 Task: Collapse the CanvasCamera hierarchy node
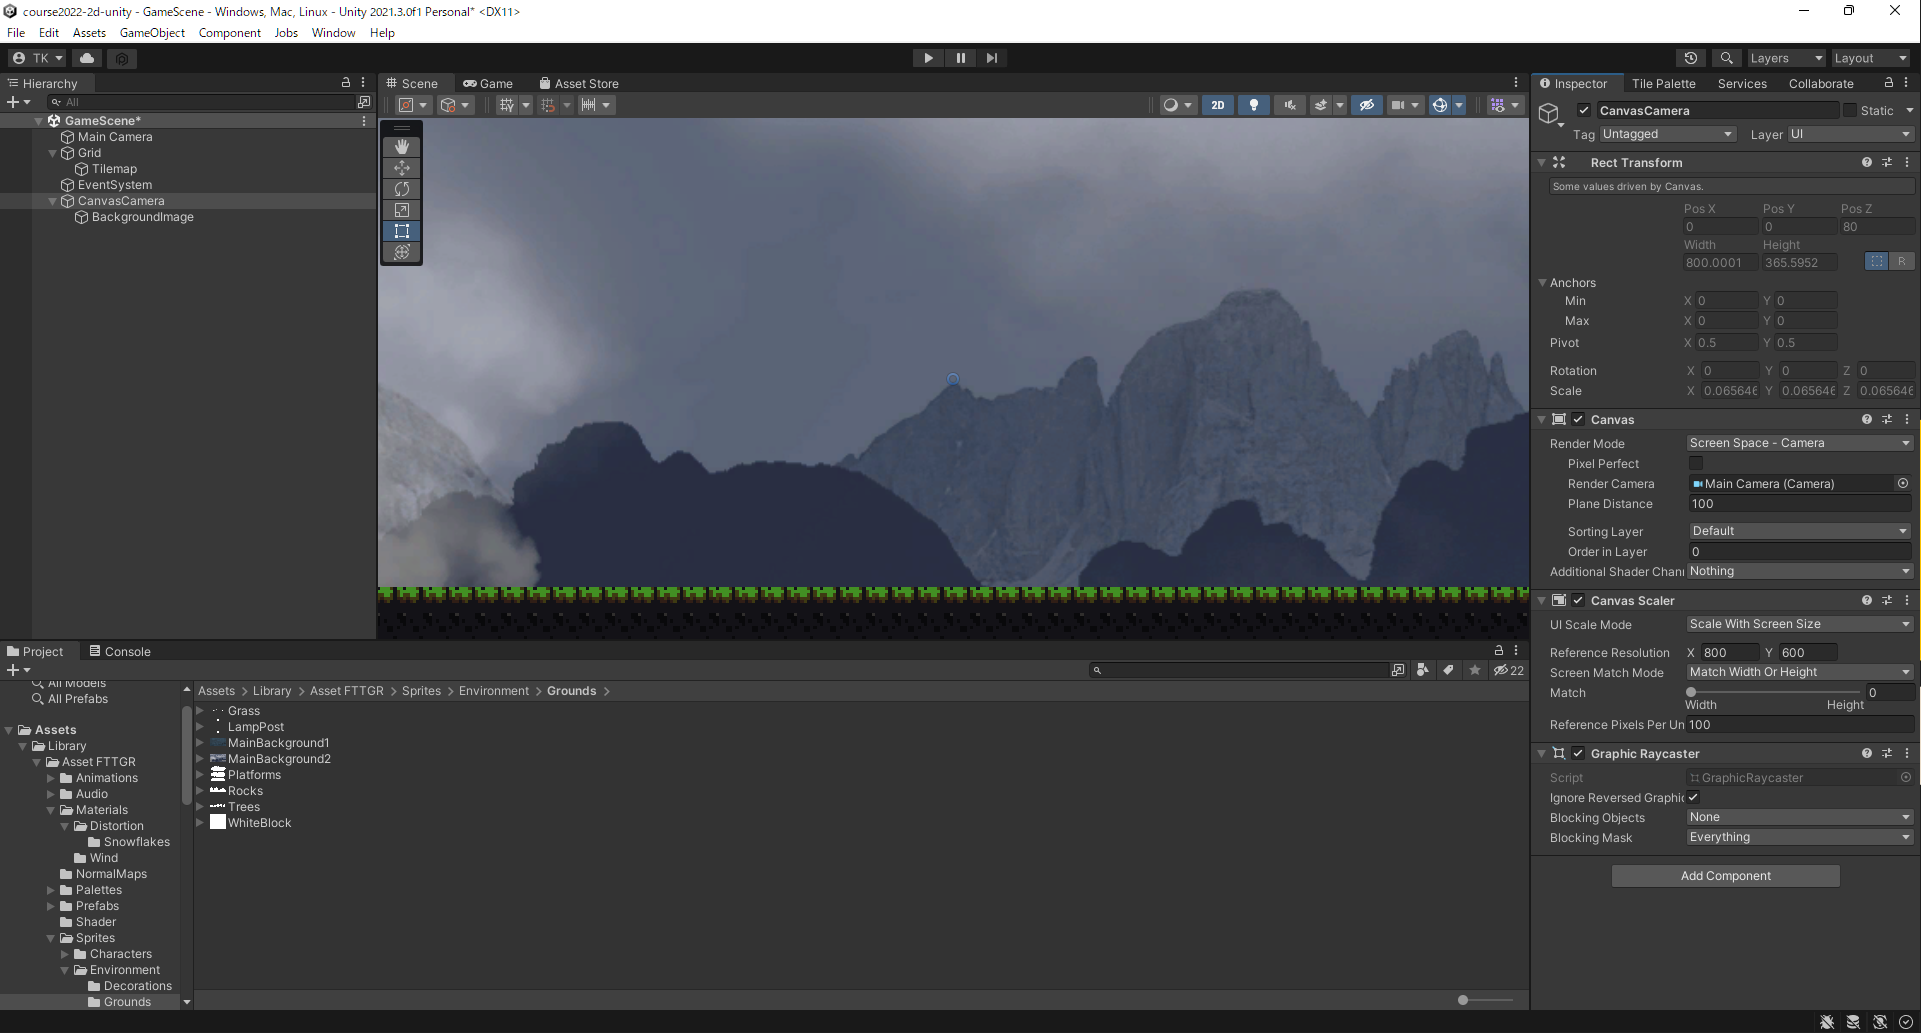click(53, 201)
